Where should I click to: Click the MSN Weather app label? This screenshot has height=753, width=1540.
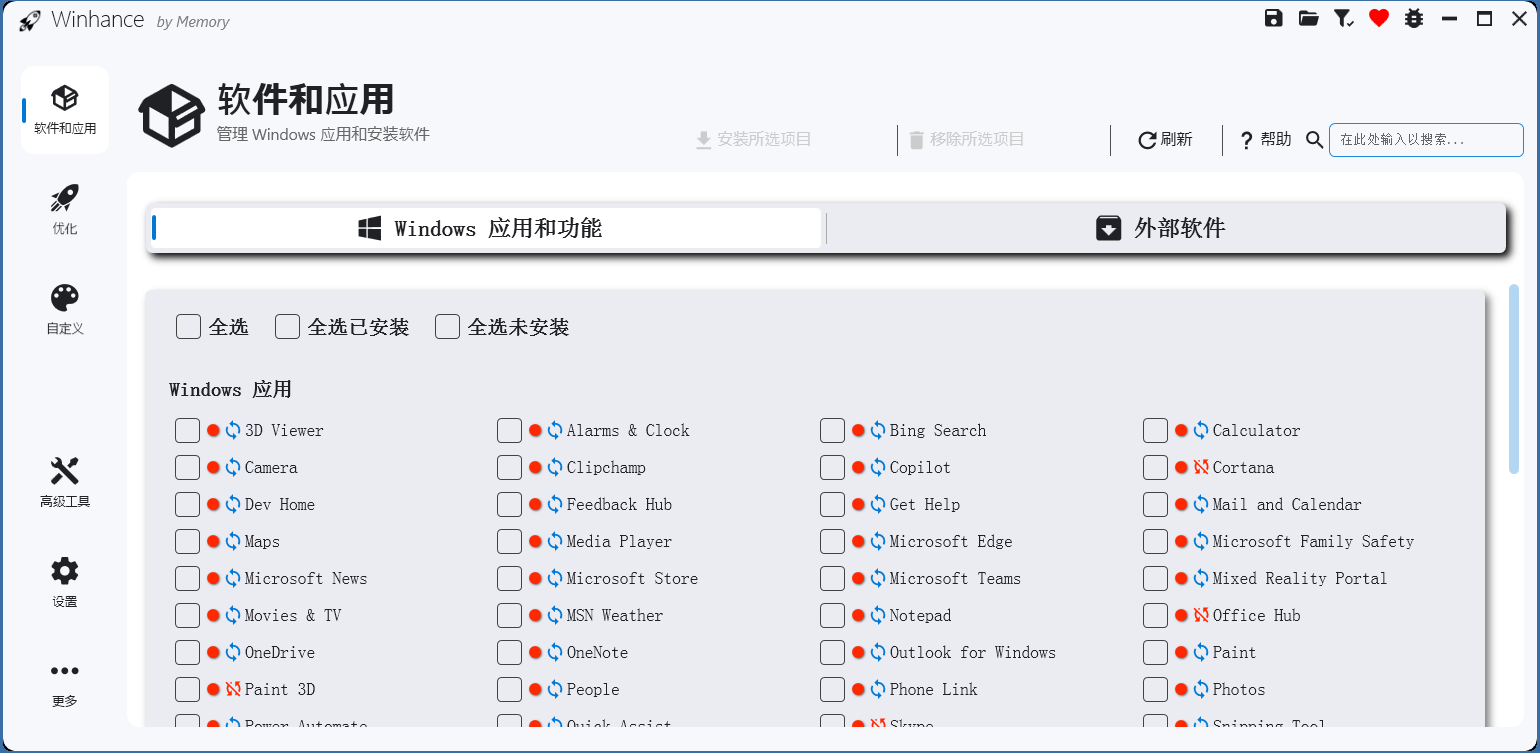(x=615, y=616)
